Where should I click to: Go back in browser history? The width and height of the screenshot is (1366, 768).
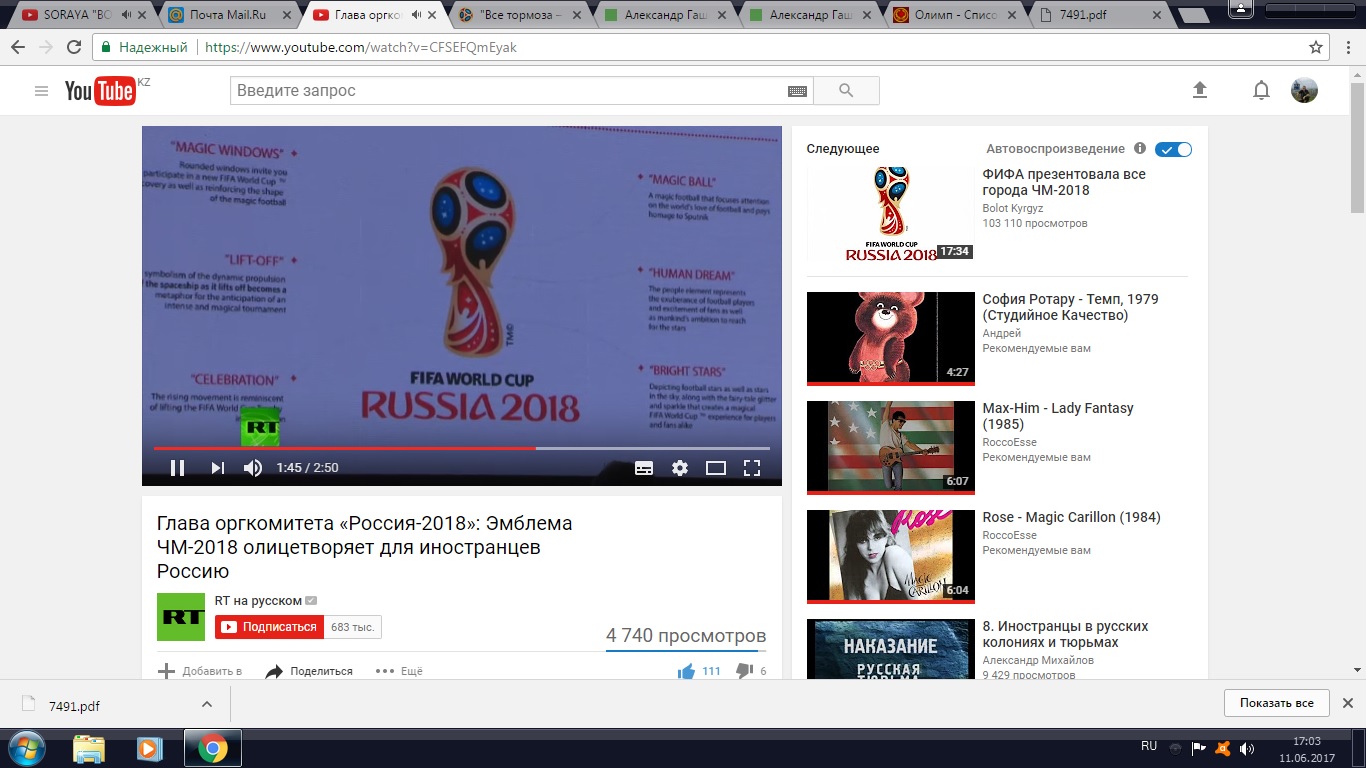pos(18,47)
